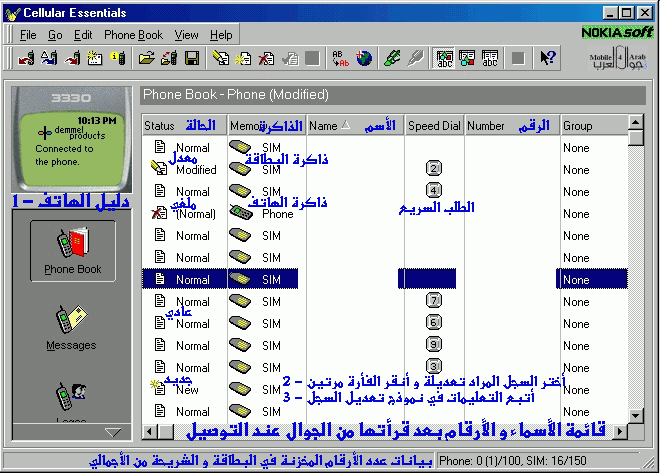
Task: Sort by the Name column header
Action: (x=355, y=125)
